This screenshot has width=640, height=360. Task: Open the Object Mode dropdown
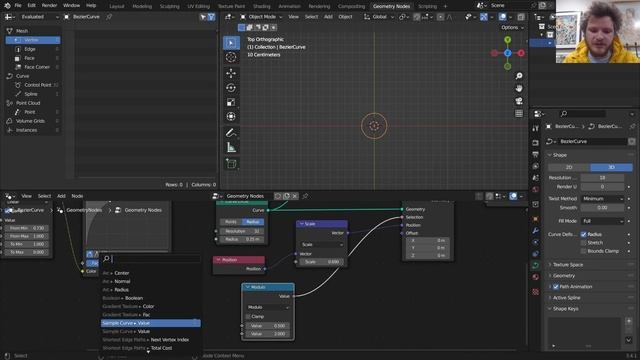coord(261,17)
